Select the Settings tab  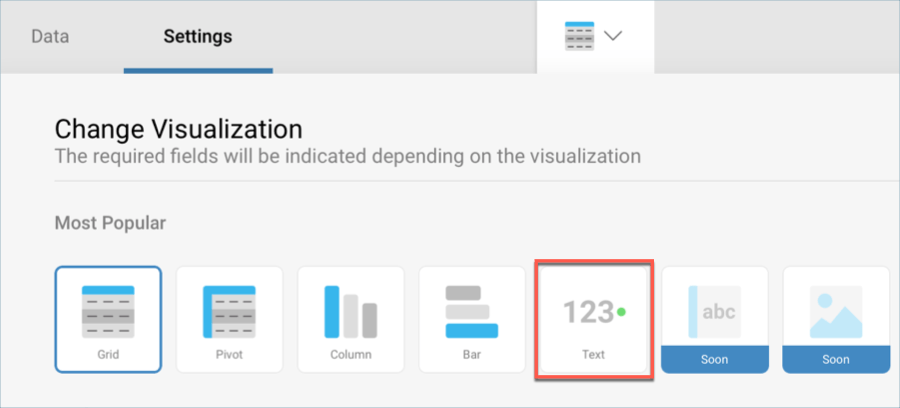pos(198,37)
